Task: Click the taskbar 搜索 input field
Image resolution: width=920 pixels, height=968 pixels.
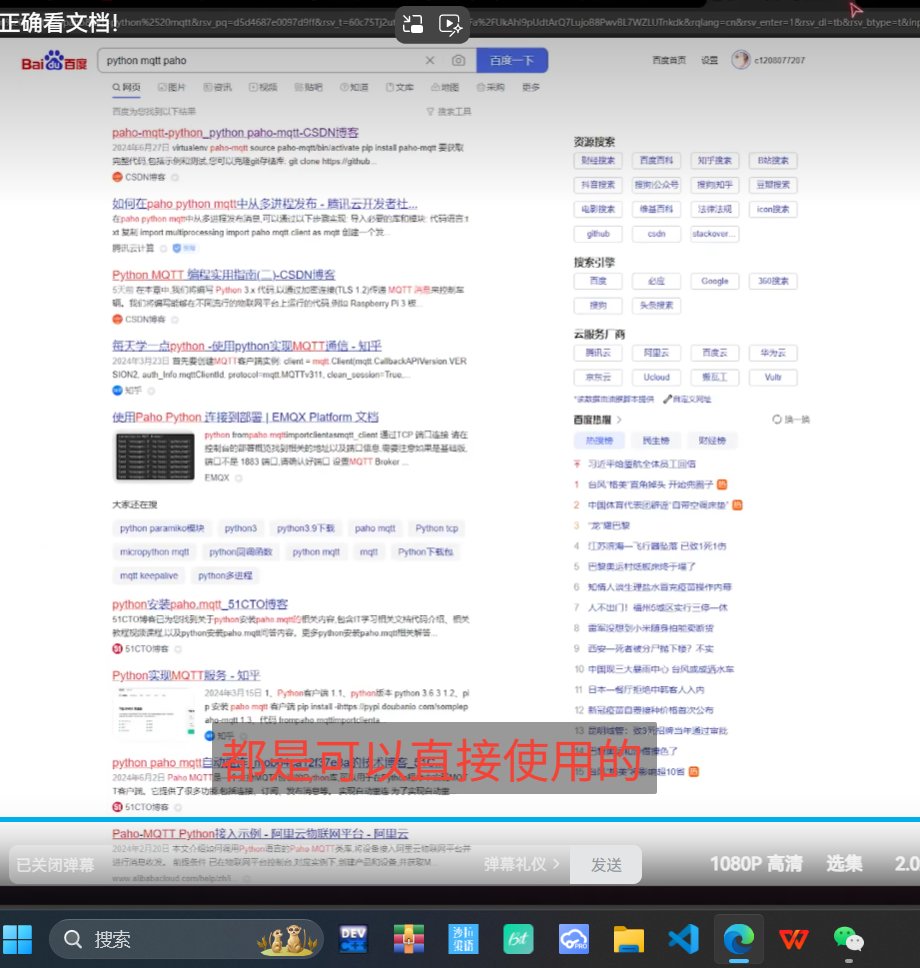Action: point(185,939)
